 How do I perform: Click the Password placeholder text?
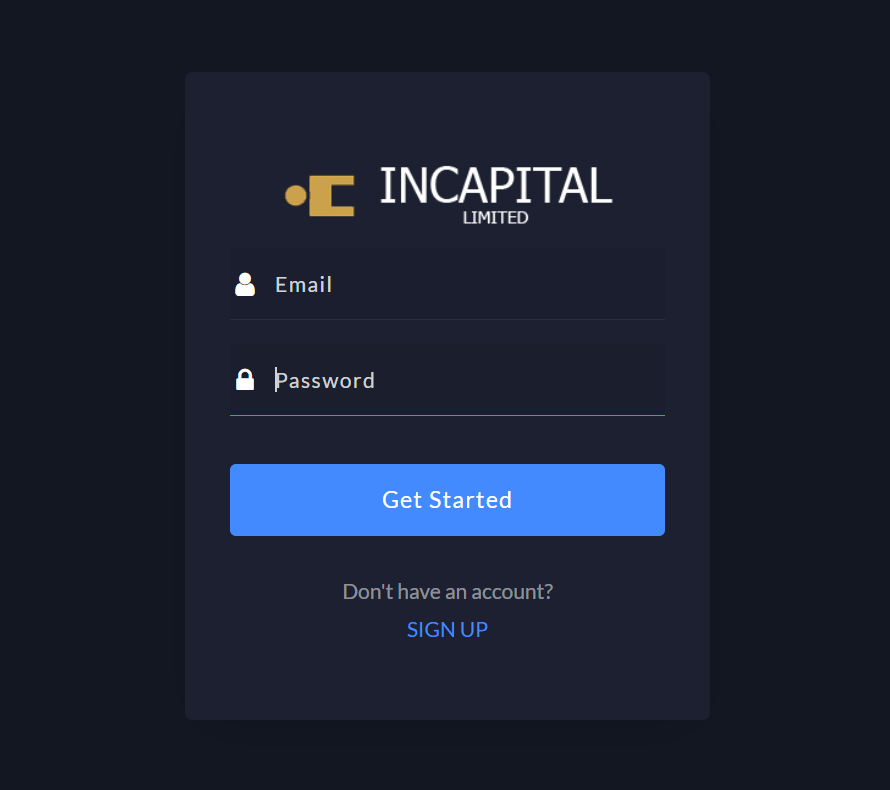(x=325, y=381)
